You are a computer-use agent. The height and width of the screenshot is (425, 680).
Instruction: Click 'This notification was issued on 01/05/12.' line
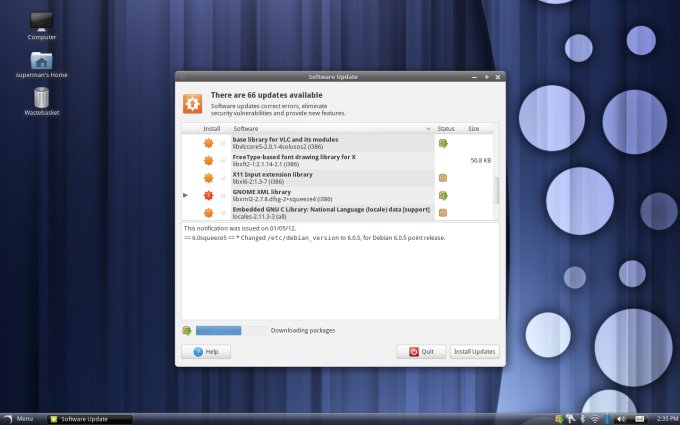(240, 228)
